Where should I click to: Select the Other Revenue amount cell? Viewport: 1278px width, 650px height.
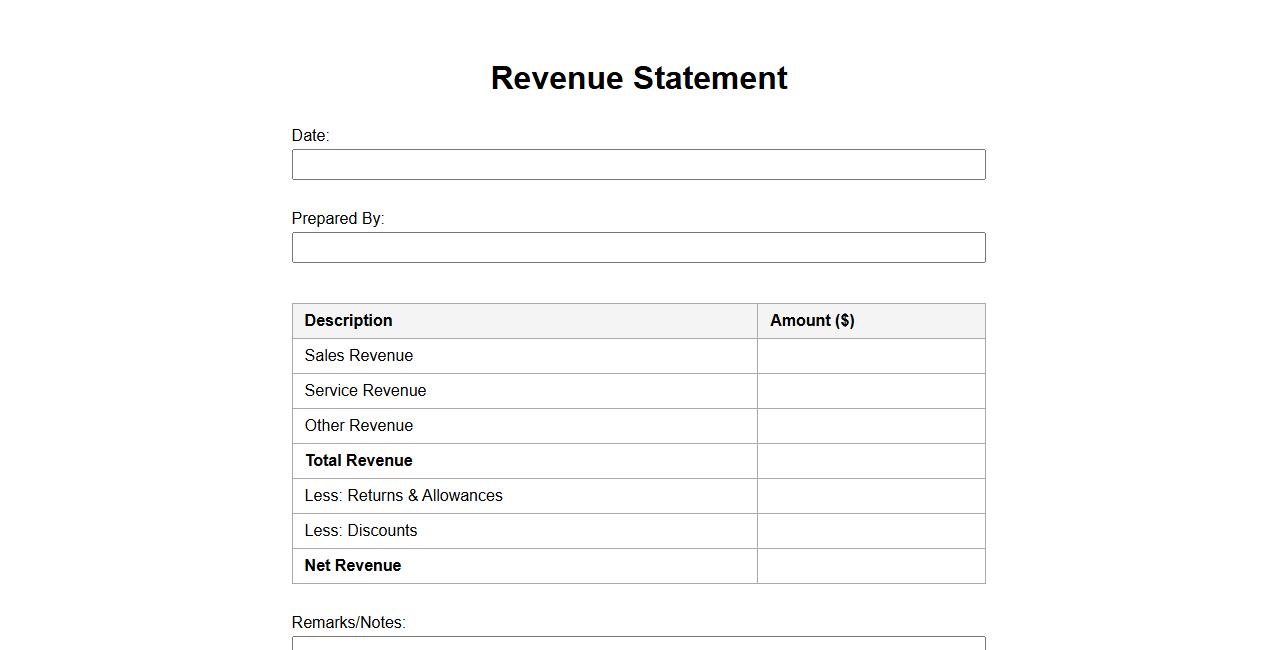click(x=870, y=426)
